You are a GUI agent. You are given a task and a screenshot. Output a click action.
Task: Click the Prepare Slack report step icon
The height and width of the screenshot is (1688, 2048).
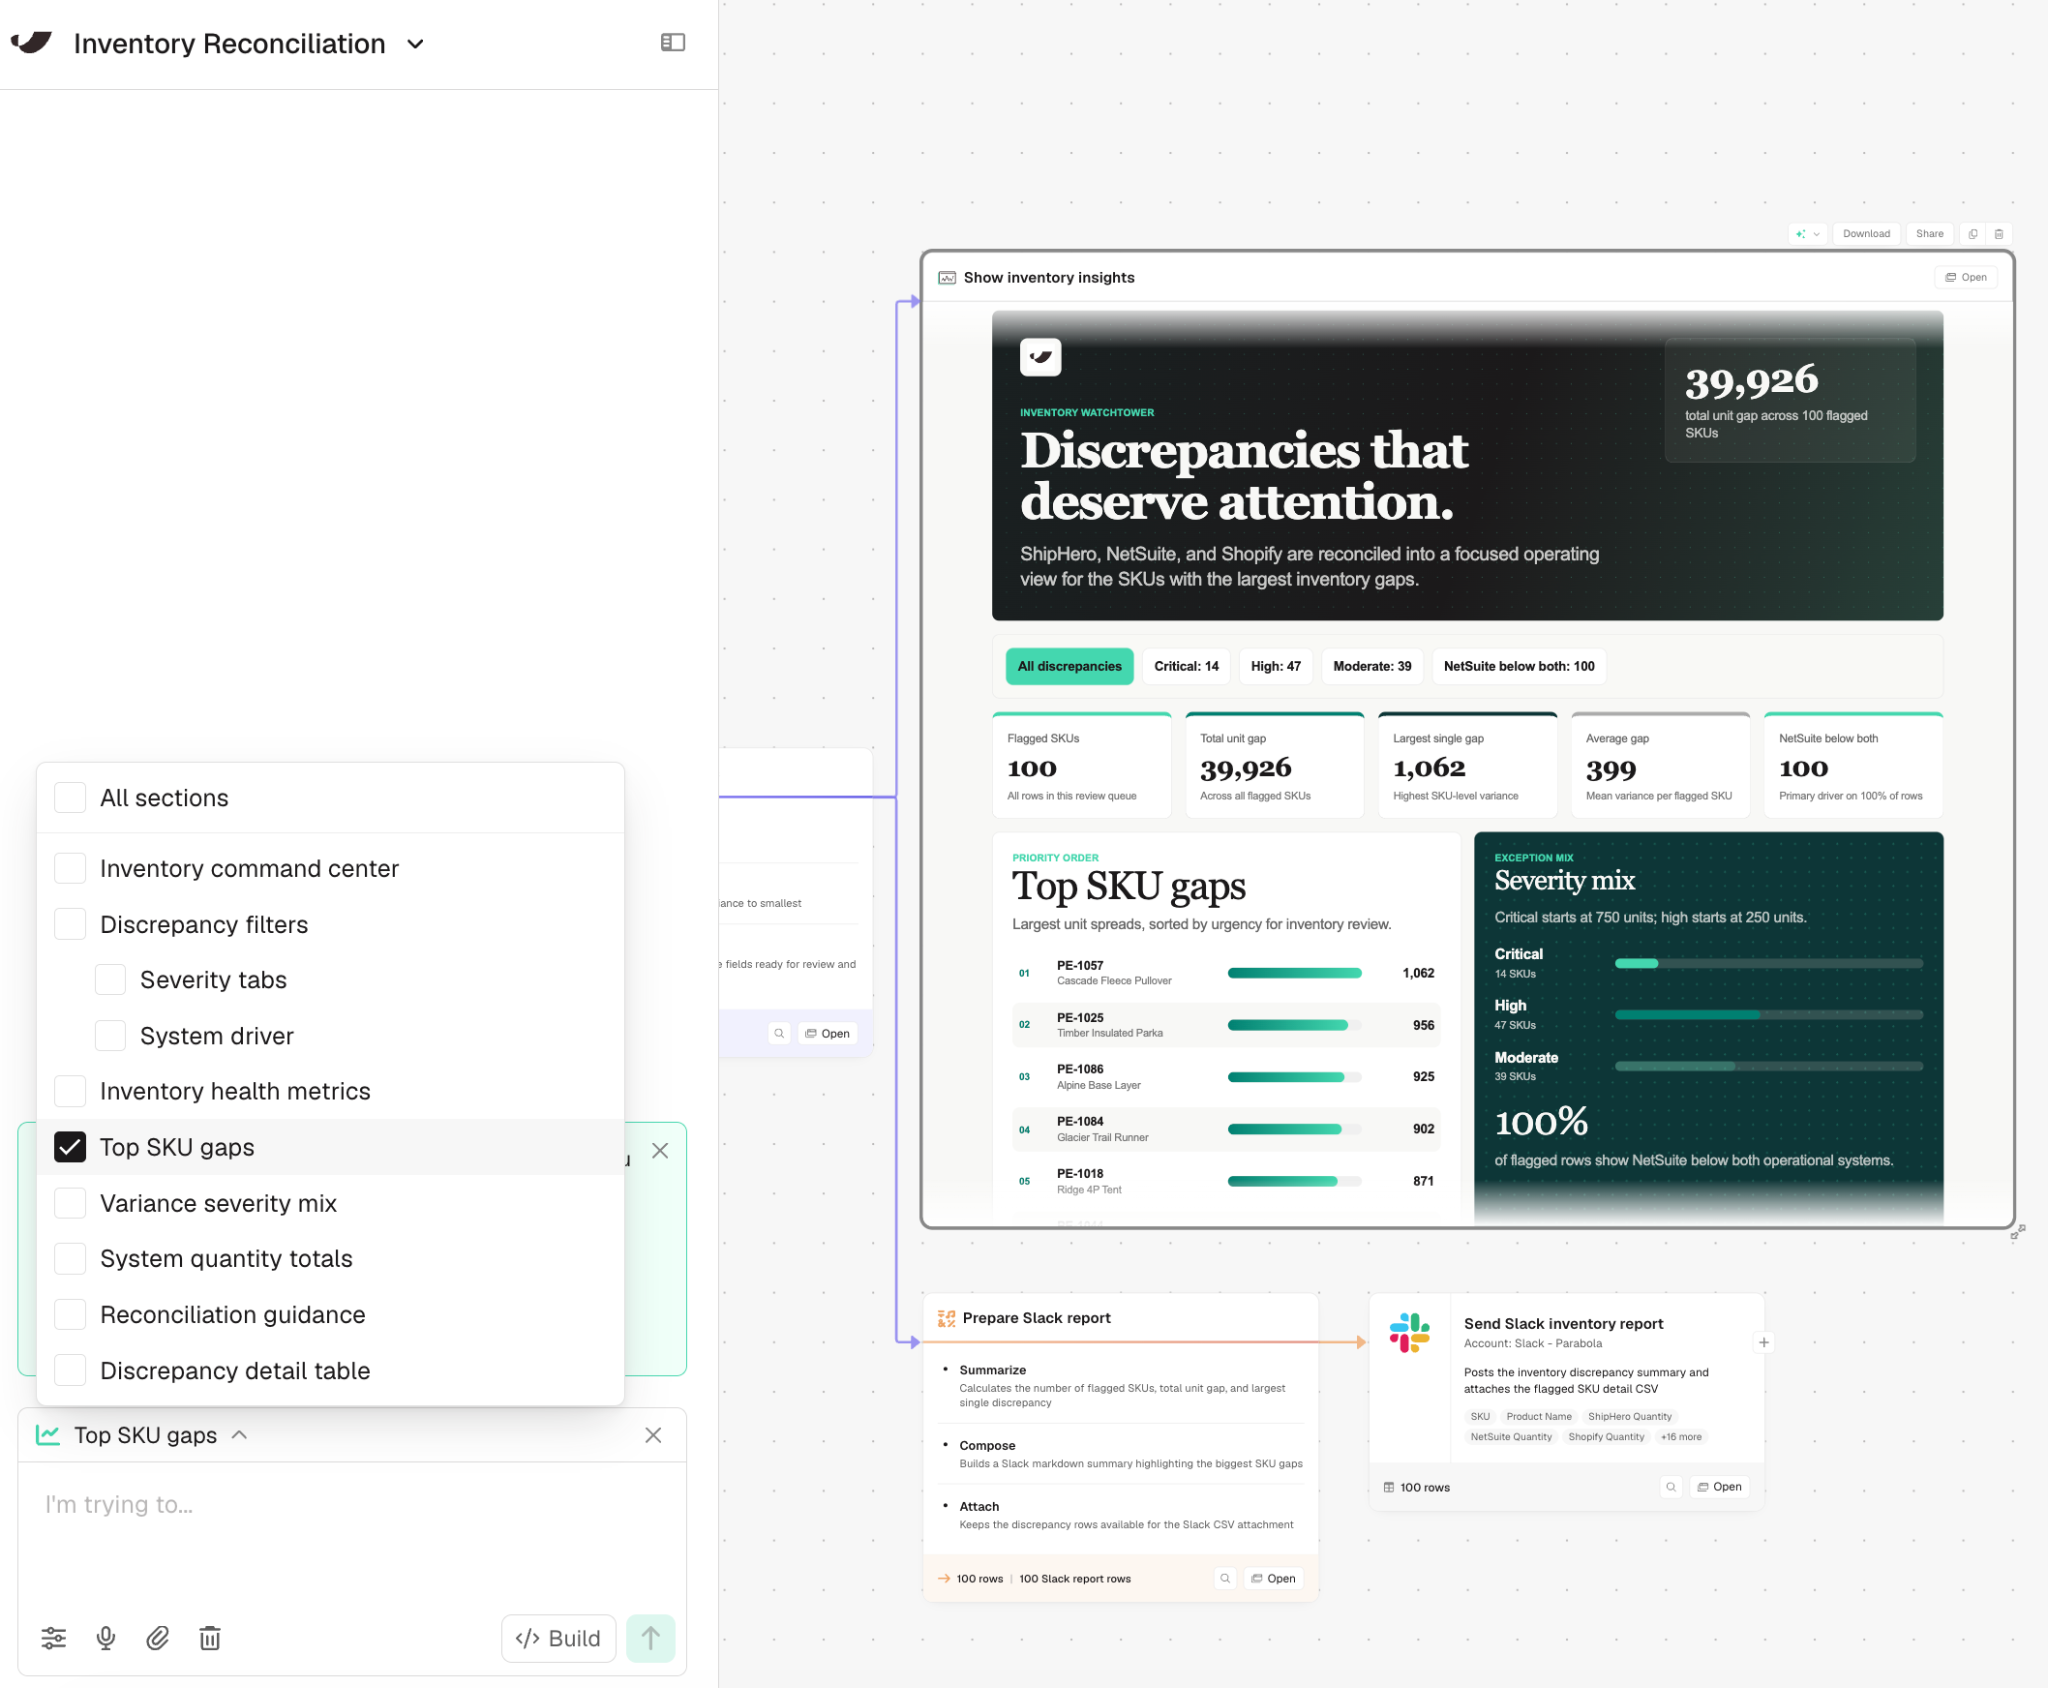(x=946, y=1318)
